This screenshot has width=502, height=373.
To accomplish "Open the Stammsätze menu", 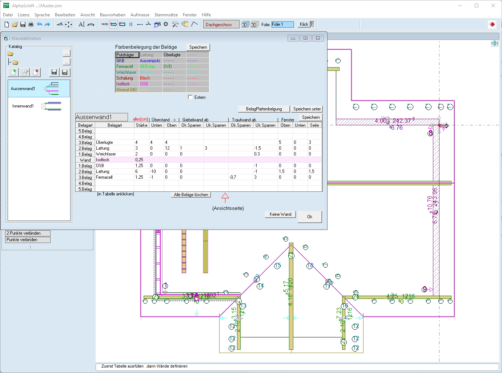I will (166, 15).
